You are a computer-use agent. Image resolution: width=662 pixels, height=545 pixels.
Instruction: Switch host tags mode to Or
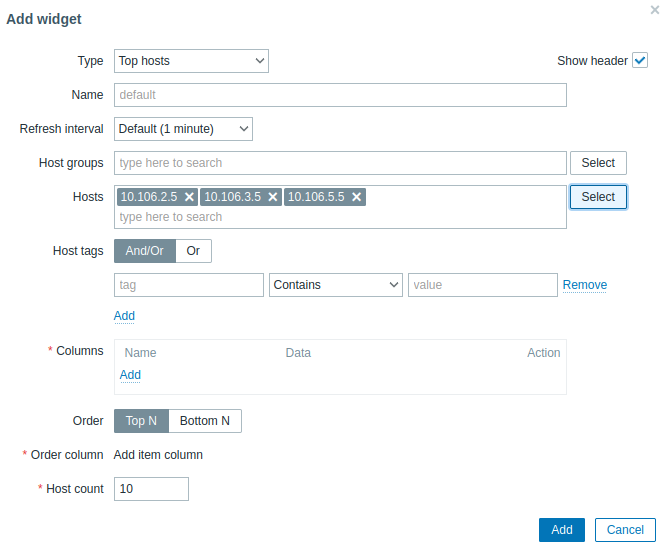(193, 251)
